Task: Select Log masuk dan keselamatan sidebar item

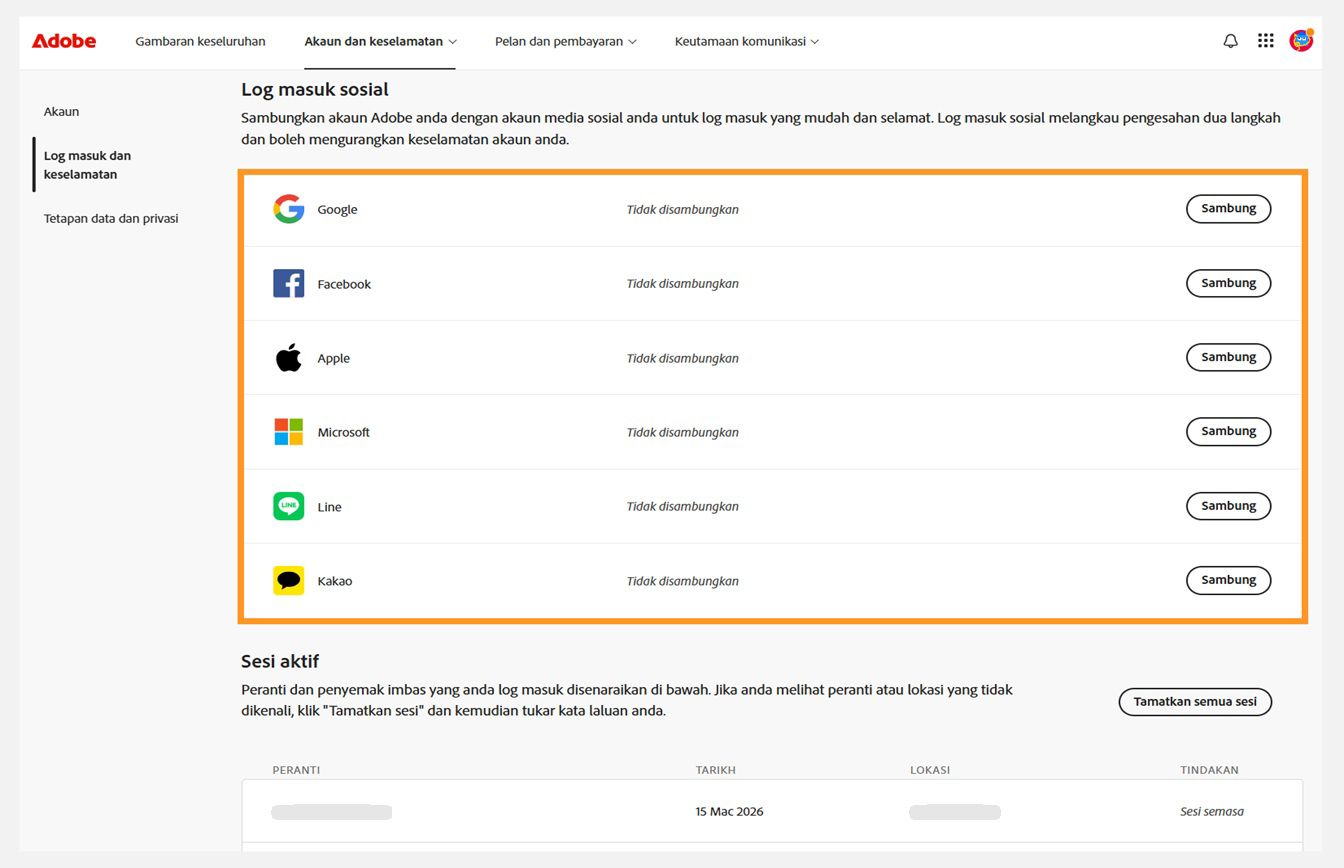Action: tap(87, 165)
